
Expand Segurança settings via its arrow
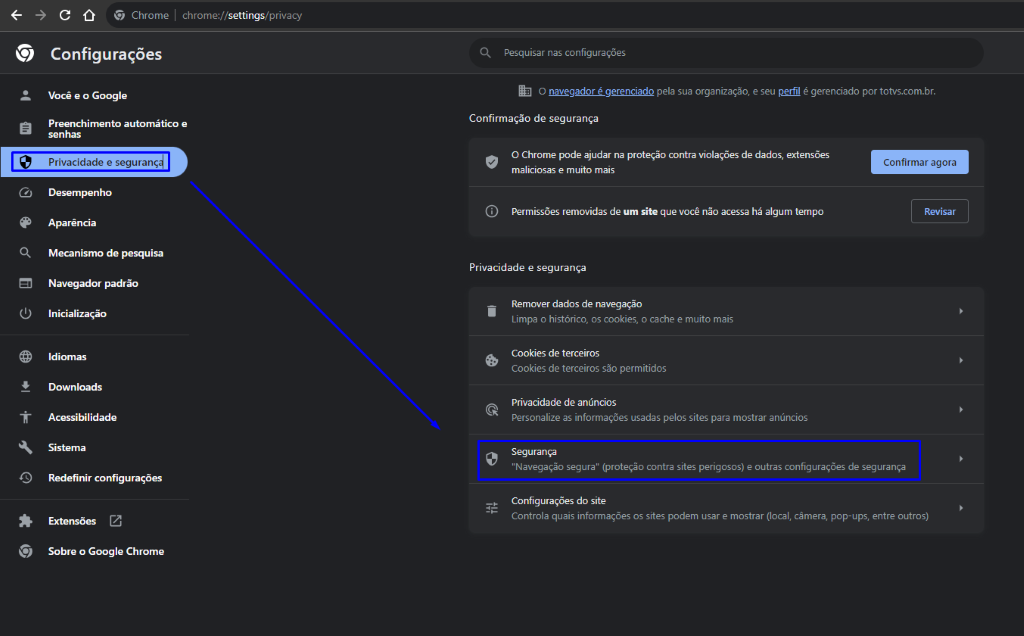click(960, 459)
